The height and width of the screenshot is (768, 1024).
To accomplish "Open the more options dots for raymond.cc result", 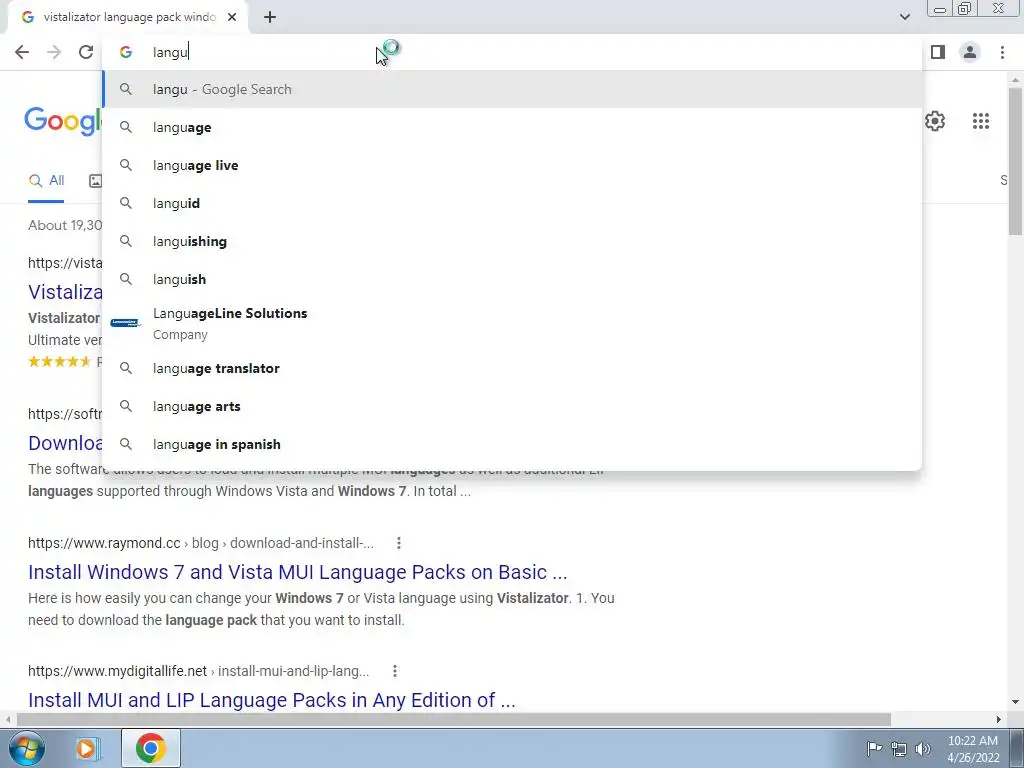I will point(398,543).
